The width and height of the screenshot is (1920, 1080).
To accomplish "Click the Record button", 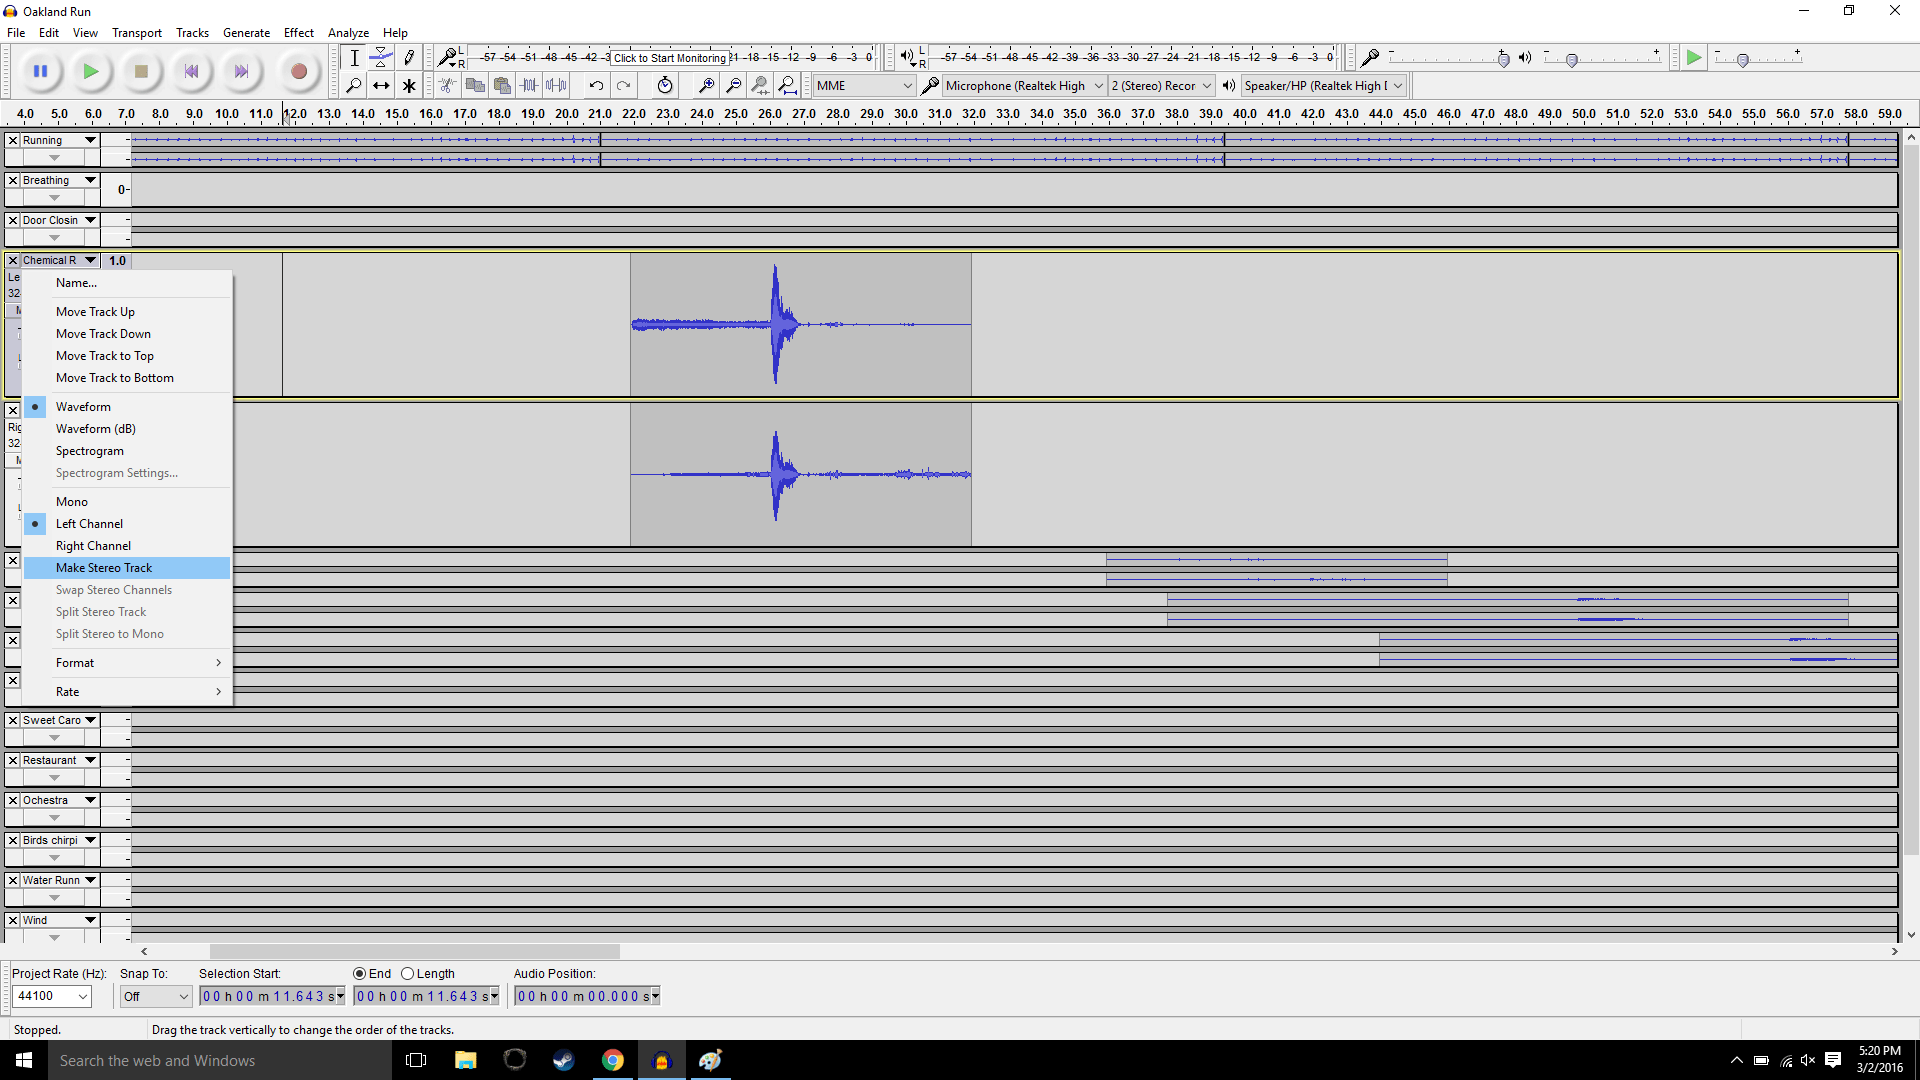I will (298, 71).
